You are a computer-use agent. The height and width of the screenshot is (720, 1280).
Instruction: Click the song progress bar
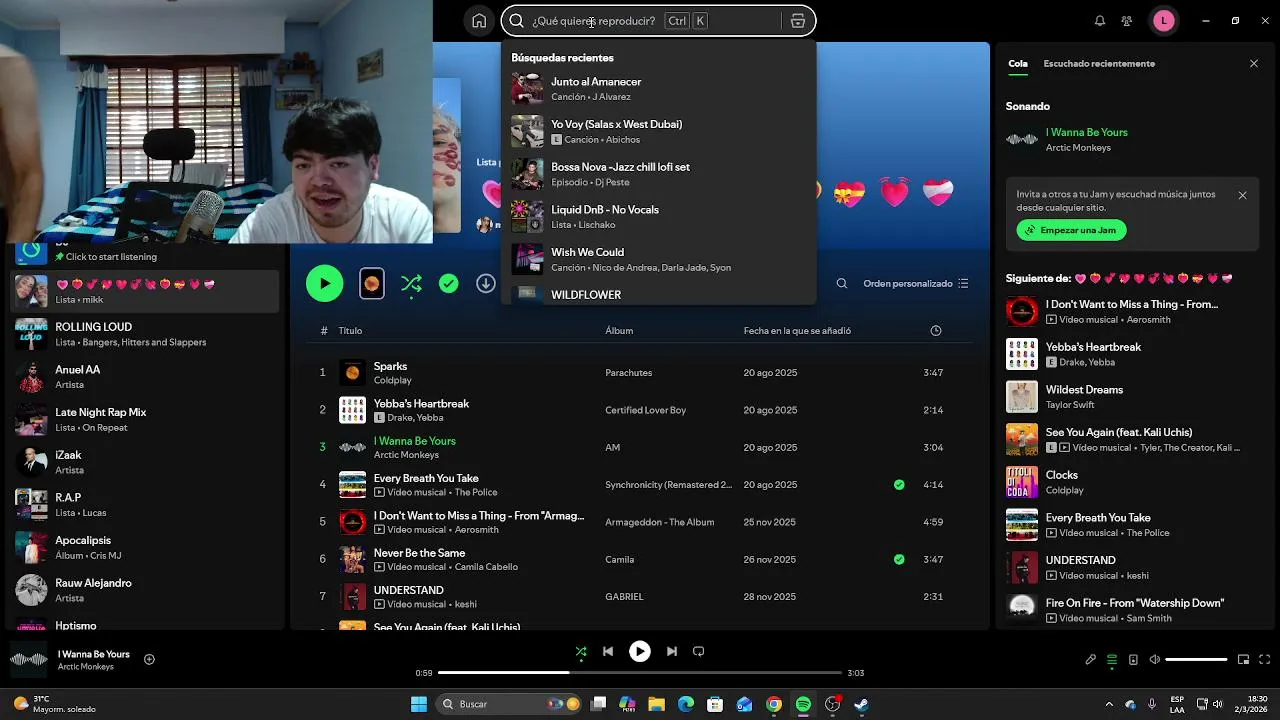click(639, 673)
